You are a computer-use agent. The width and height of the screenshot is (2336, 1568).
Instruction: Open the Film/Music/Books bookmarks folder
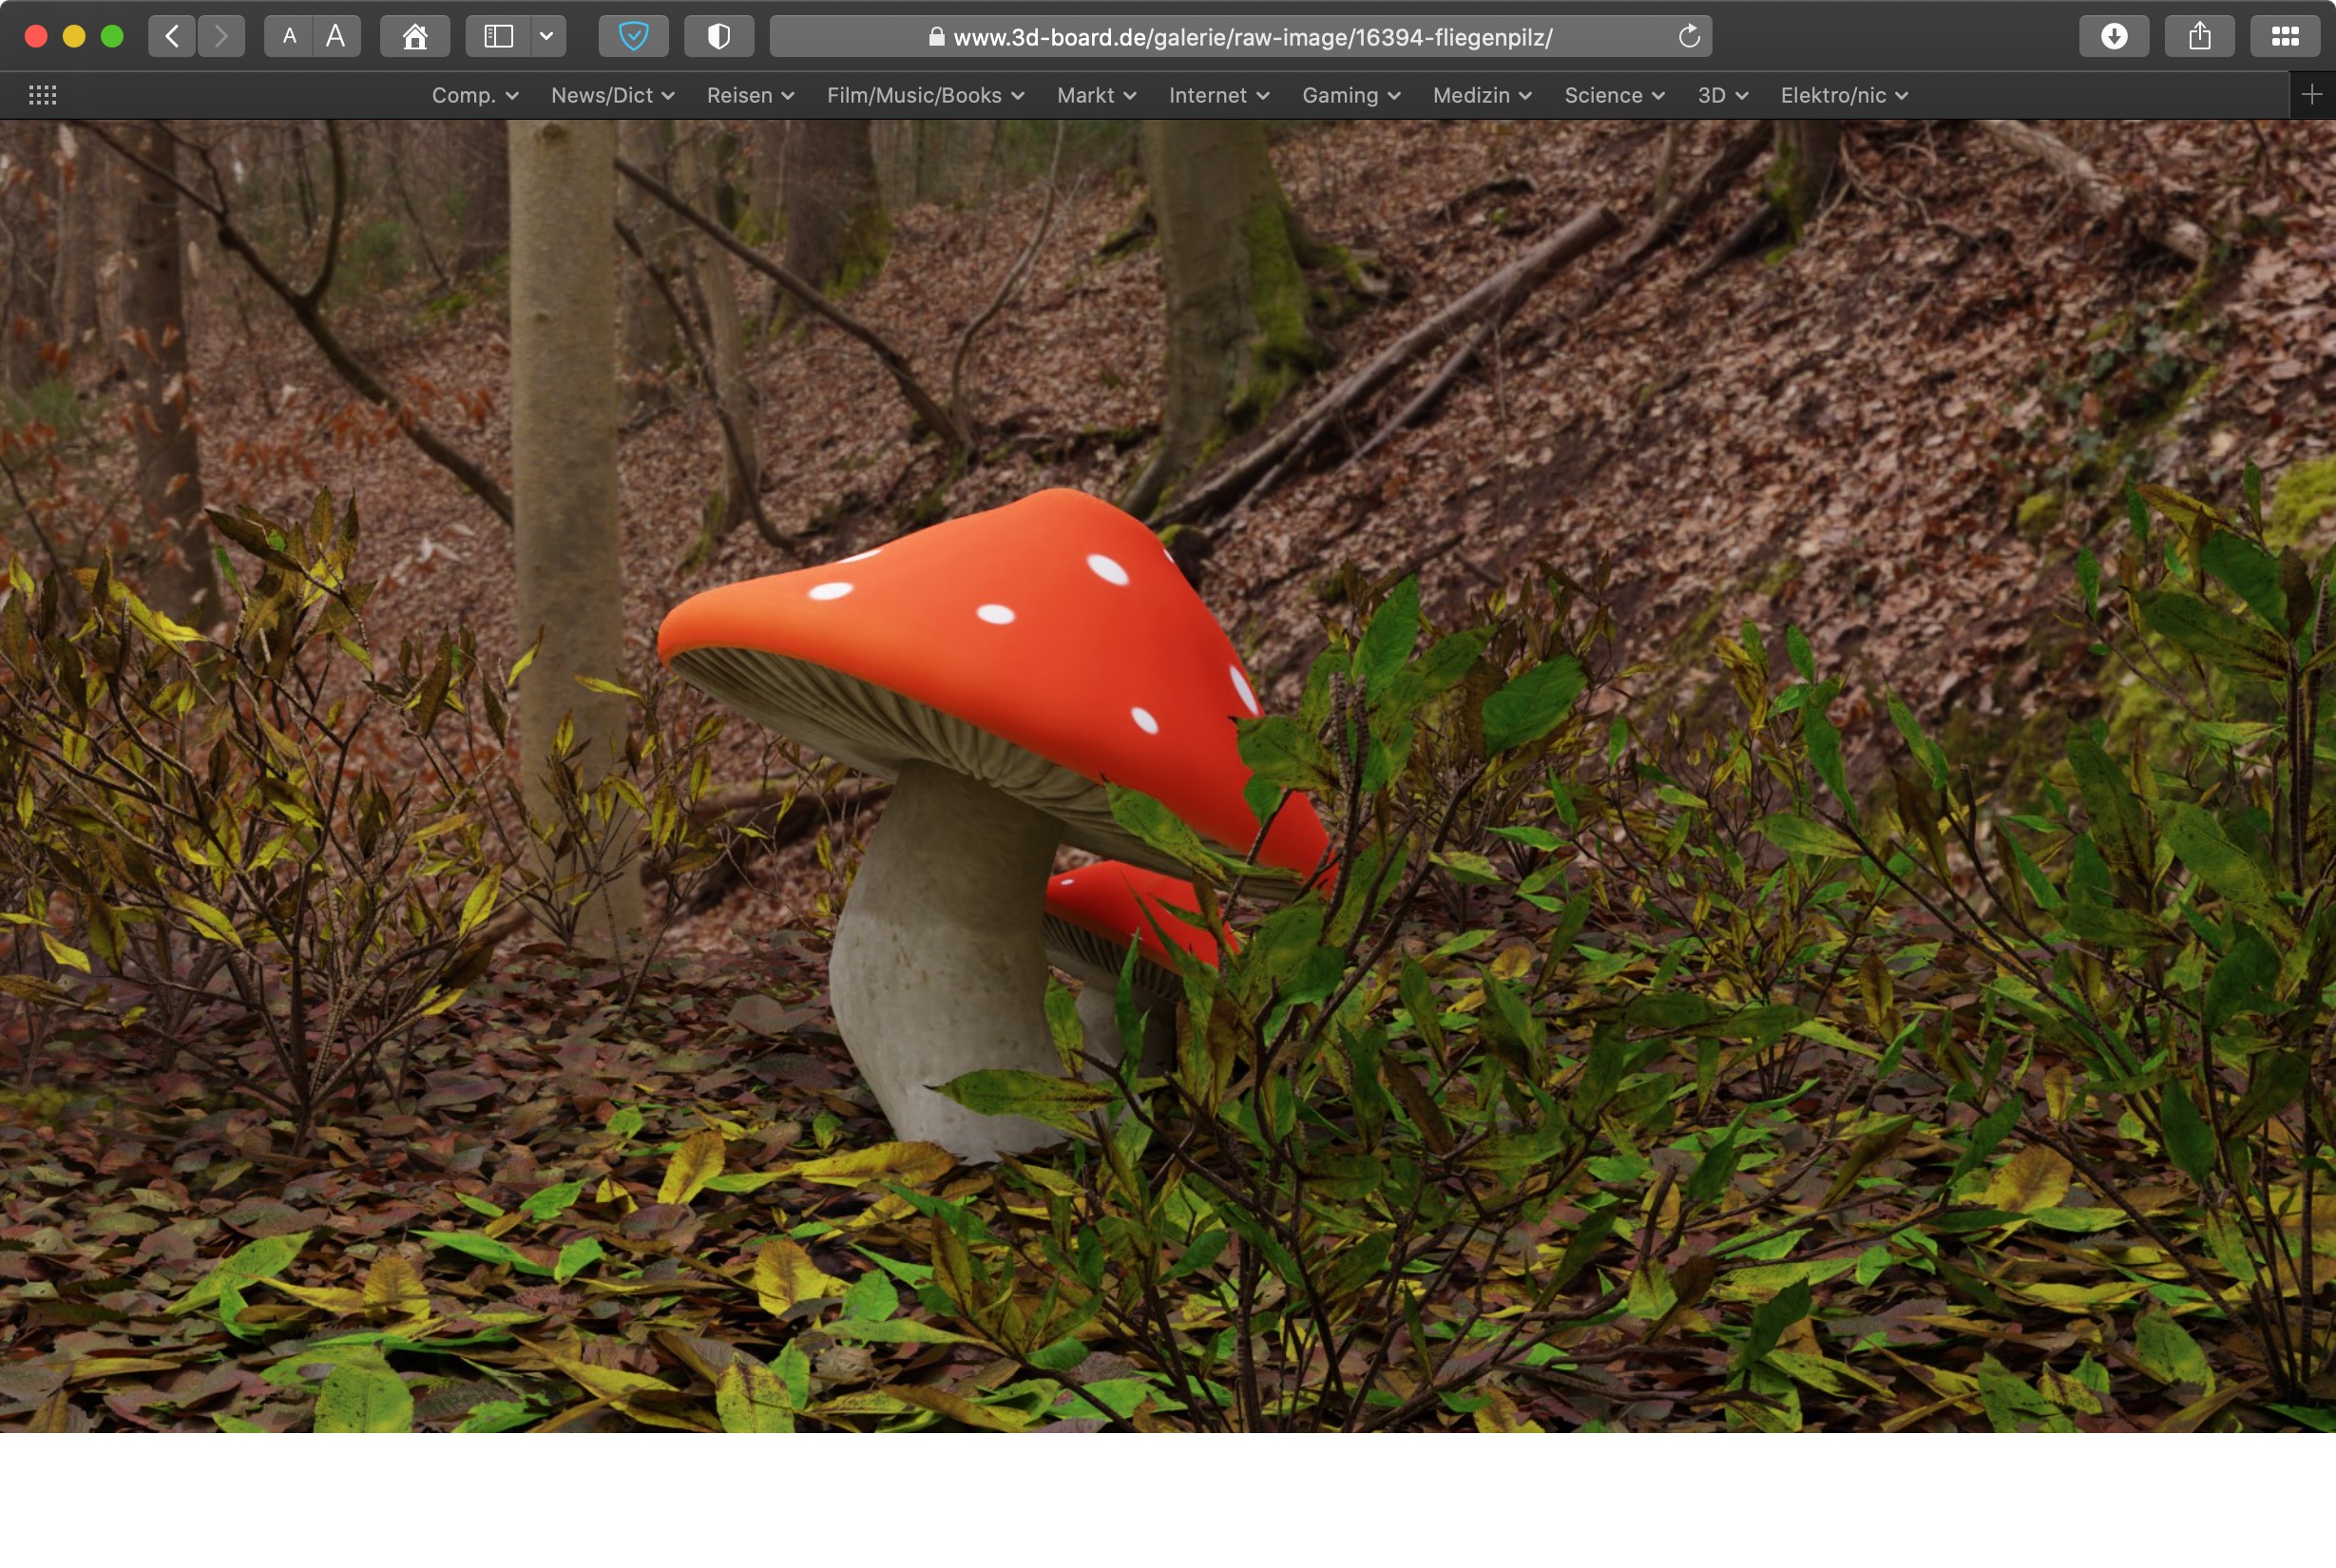pos(924,95)
